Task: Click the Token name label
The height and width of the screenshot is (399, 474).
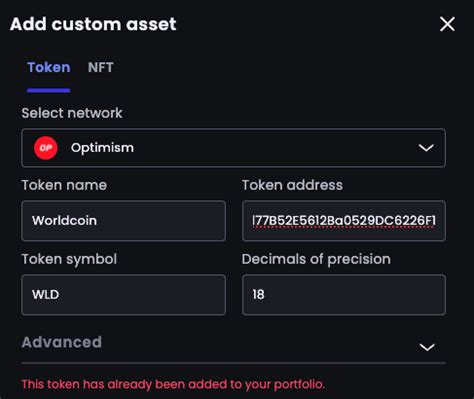Action: 64,185
